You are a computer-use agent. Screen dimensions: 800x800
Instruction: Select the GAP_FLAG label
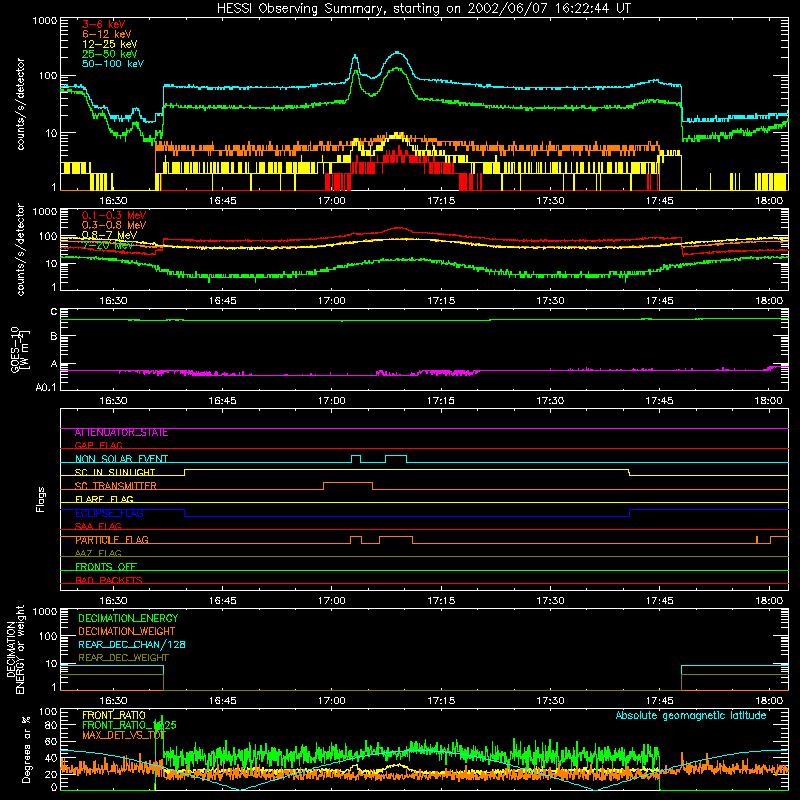pyautogui.click(x=98, y=445)
